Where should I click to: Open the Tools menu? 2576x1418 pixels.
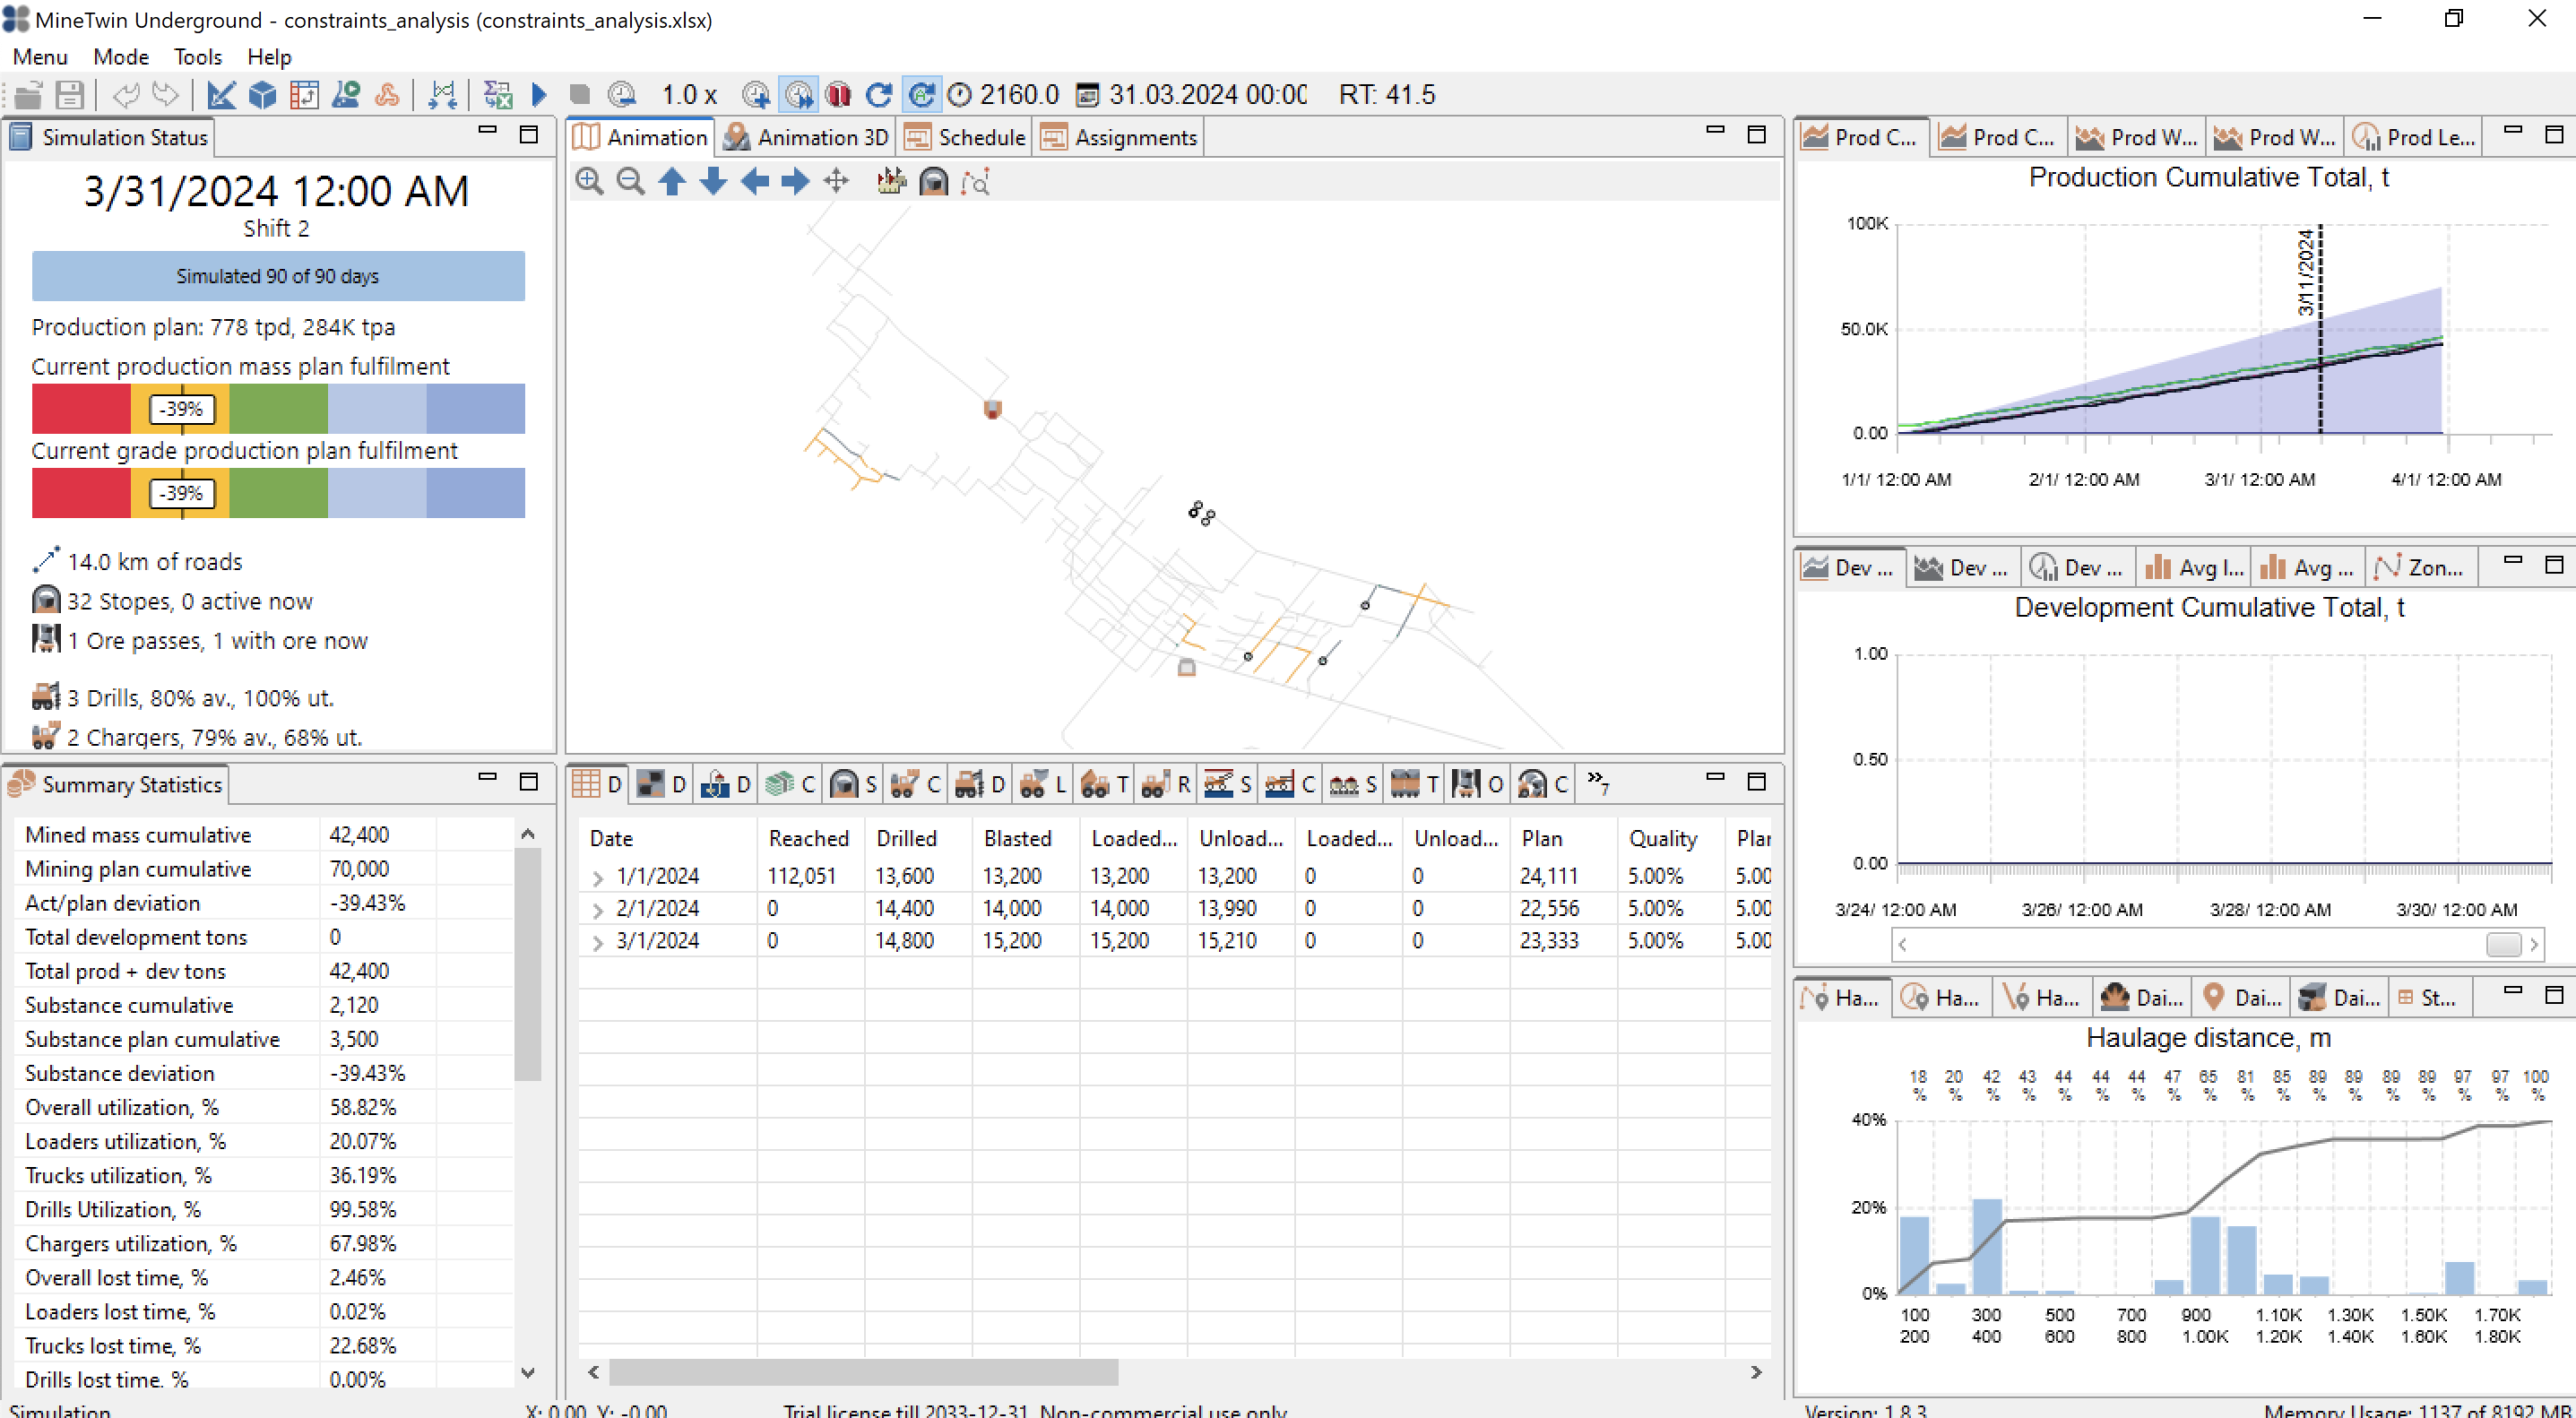coord(197,57)
